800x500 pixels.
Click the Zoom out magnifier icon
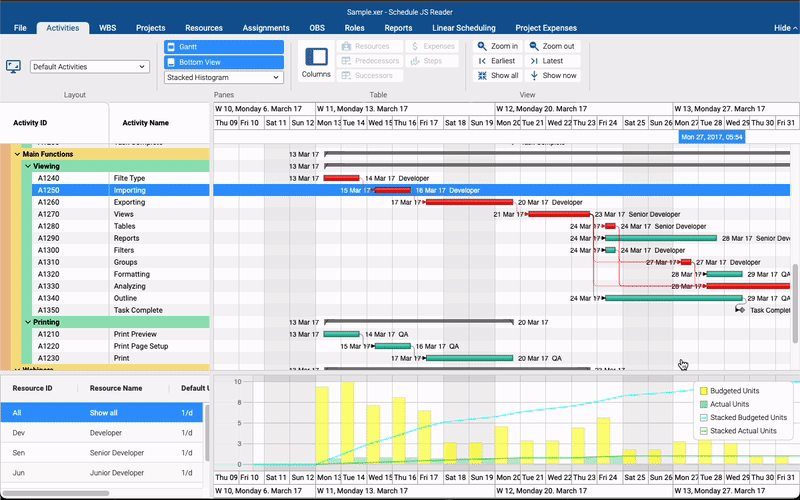pos(532,46)
